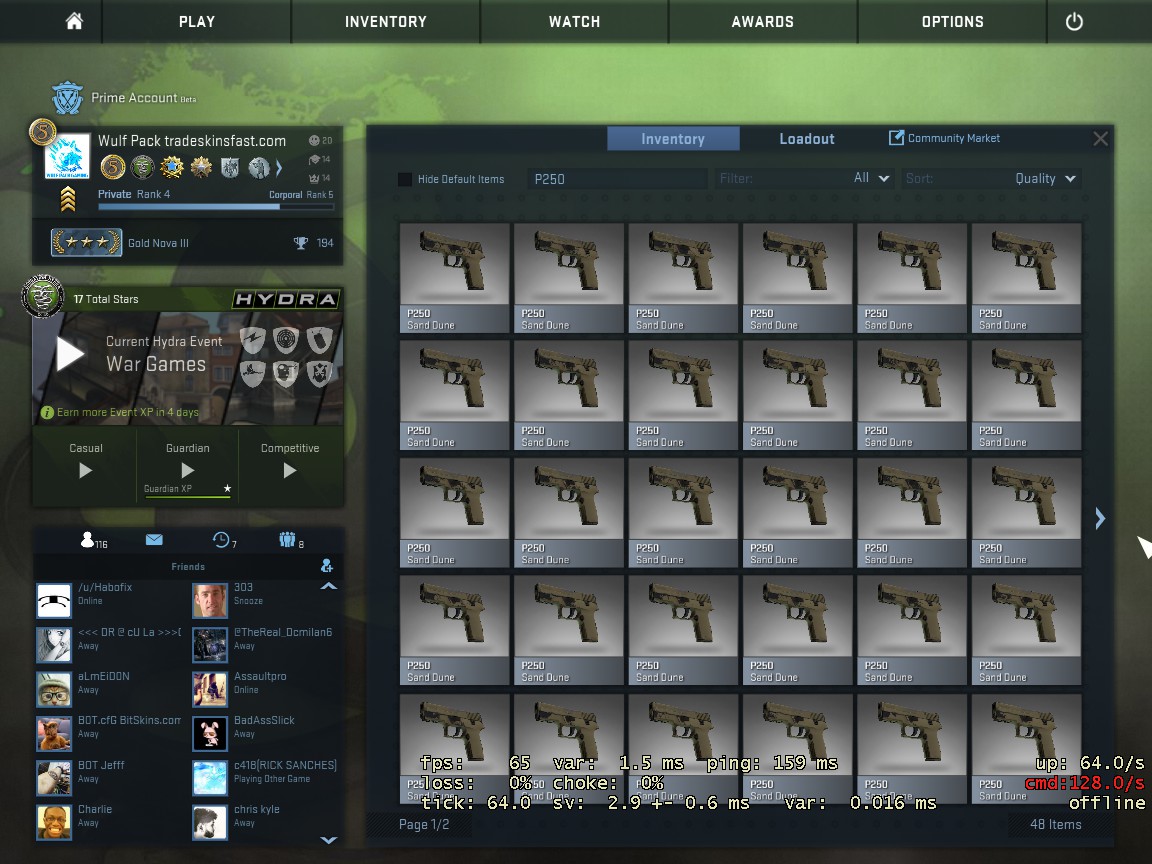Click the Operation Hydra coin icon
The width and height of the screenshot is (1152, 864).
pyautogui.click(x=43, y=296)
